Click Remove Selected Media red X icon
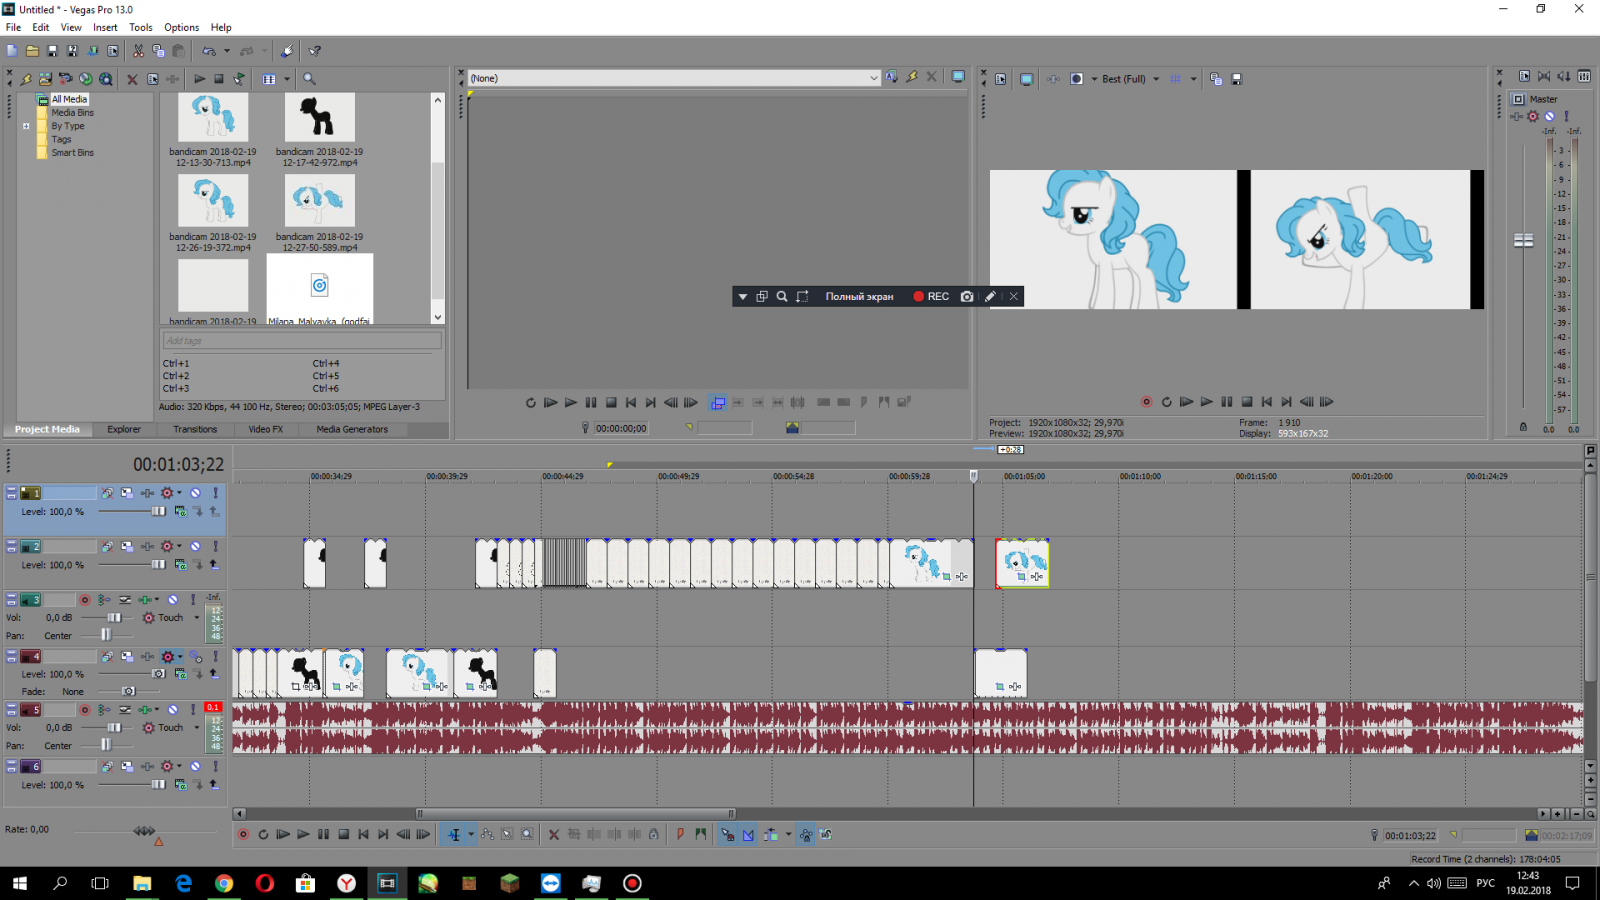1600x900 pixels. (132, 79)
